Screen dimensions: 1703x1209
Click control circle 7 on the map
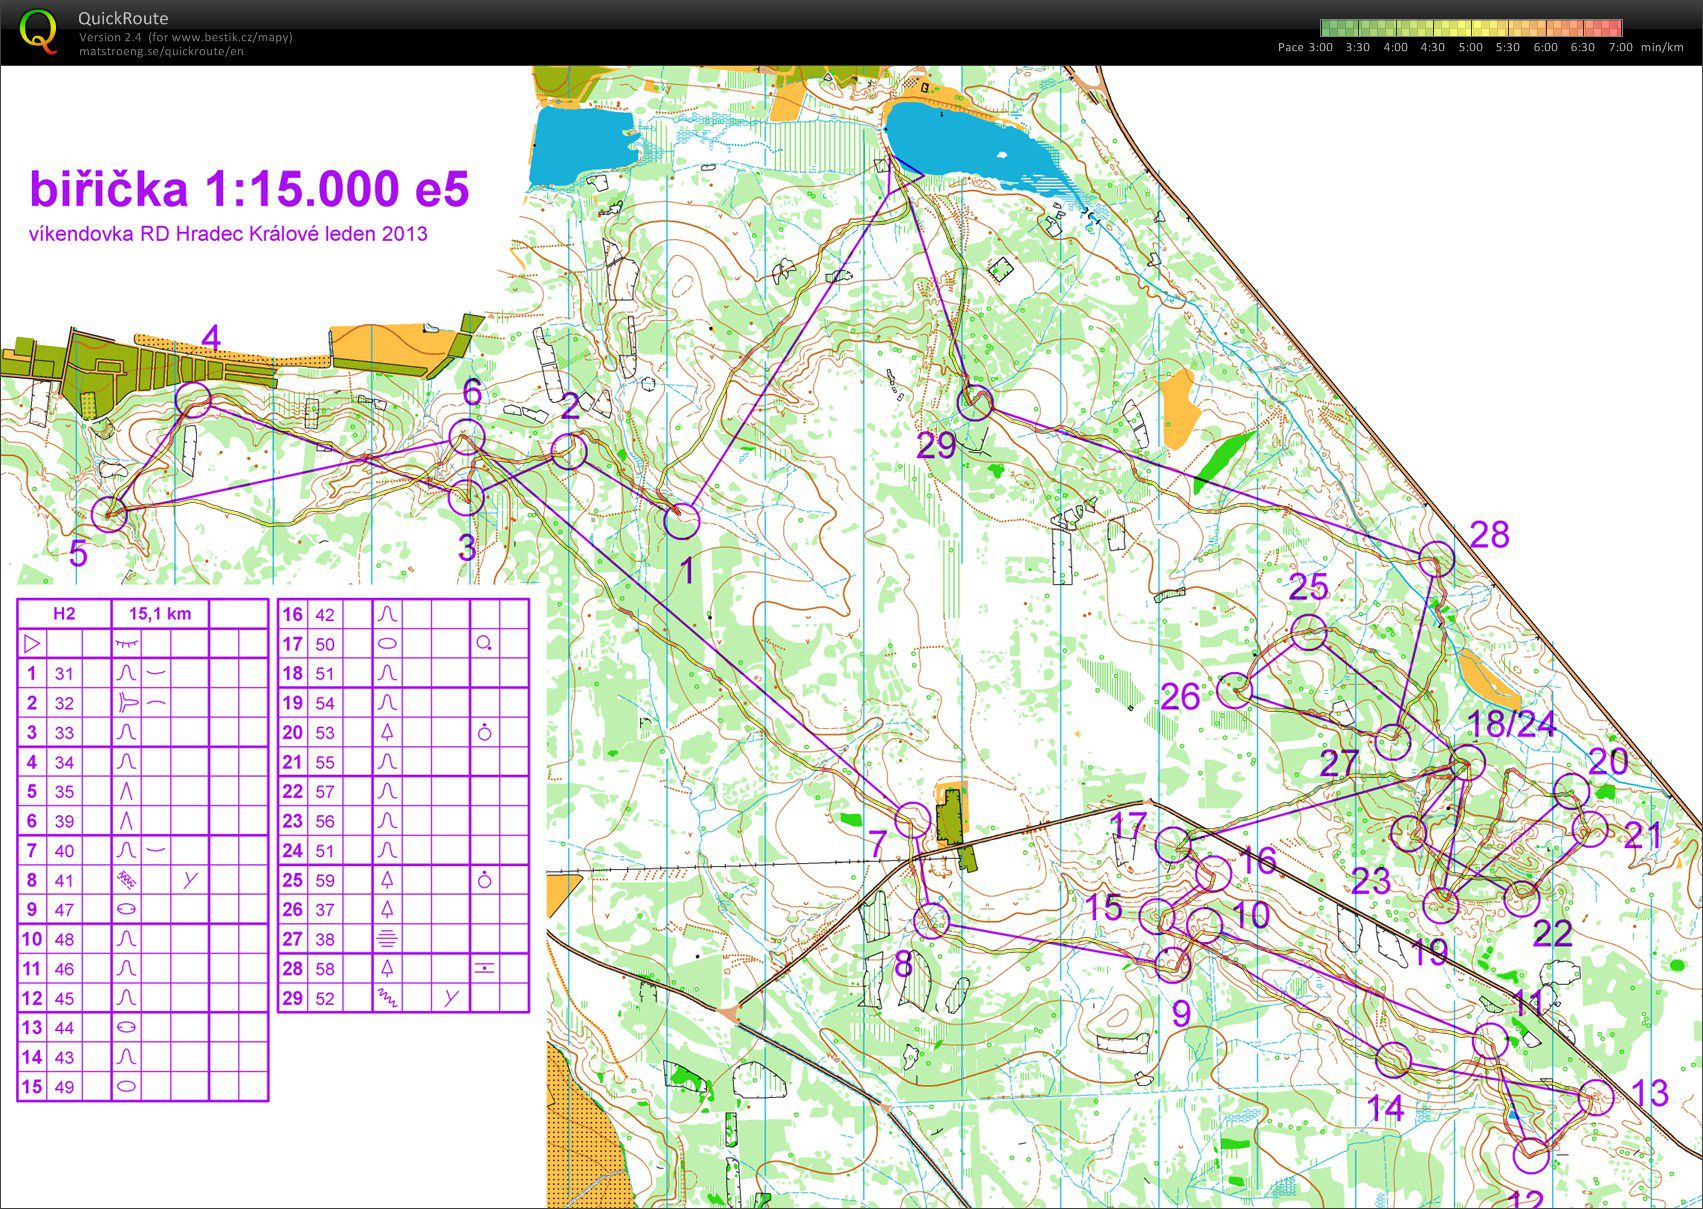pyautogui.click(x=912, y=819)
